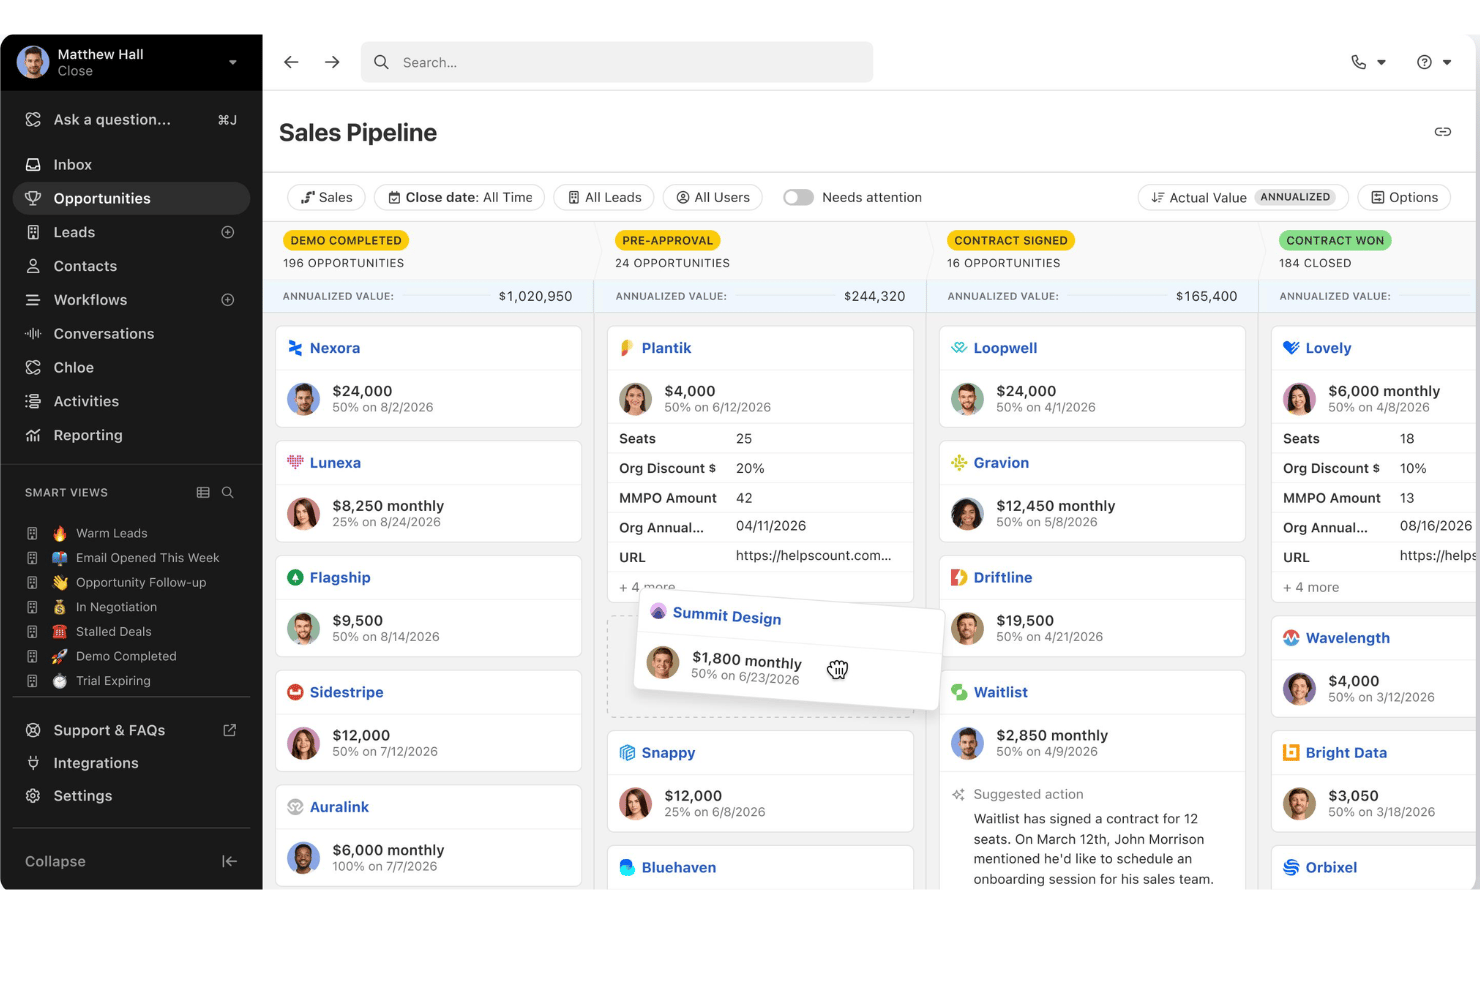Open All Leads filter

604,197
